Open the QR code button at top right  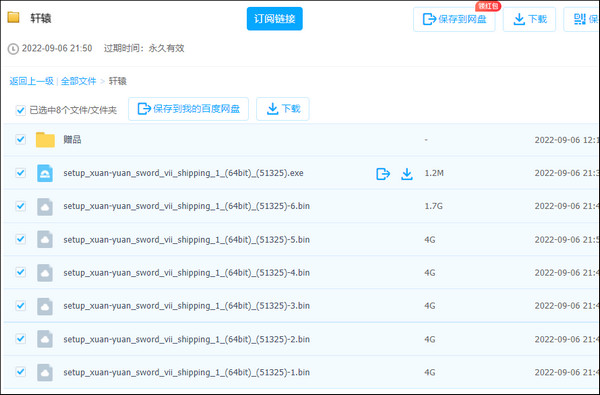(x=582, y=19)
